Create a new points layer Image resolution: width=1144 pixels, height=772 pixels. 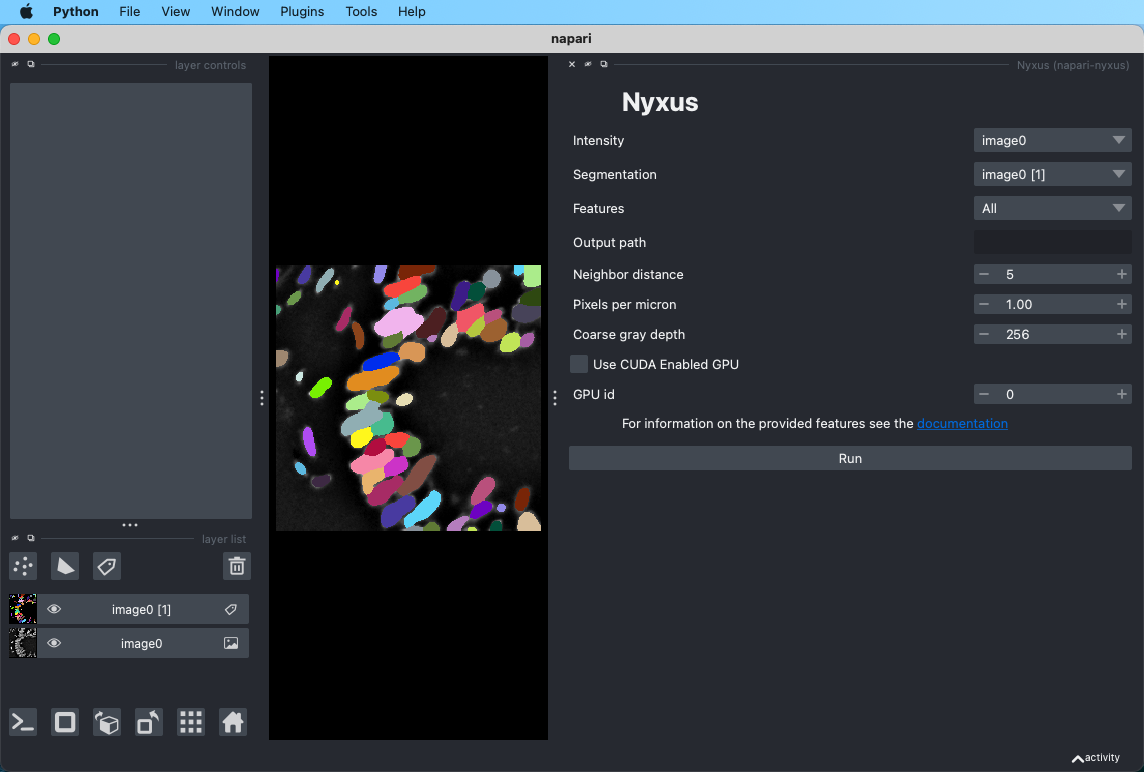click(23, 566)
